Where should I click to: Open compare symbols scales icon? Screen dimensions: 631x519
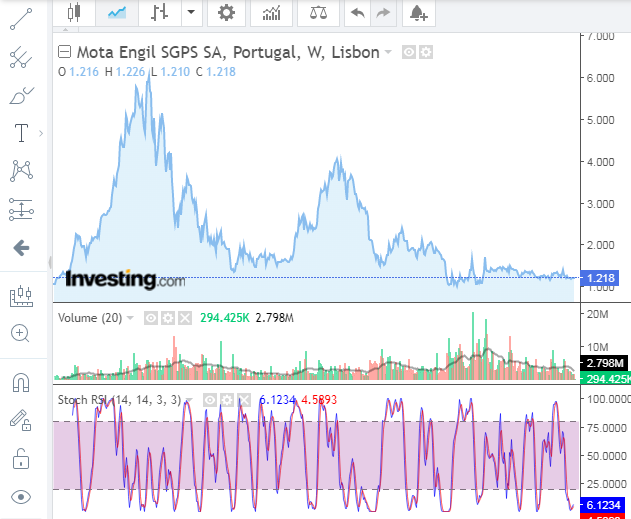pos(318,12)
